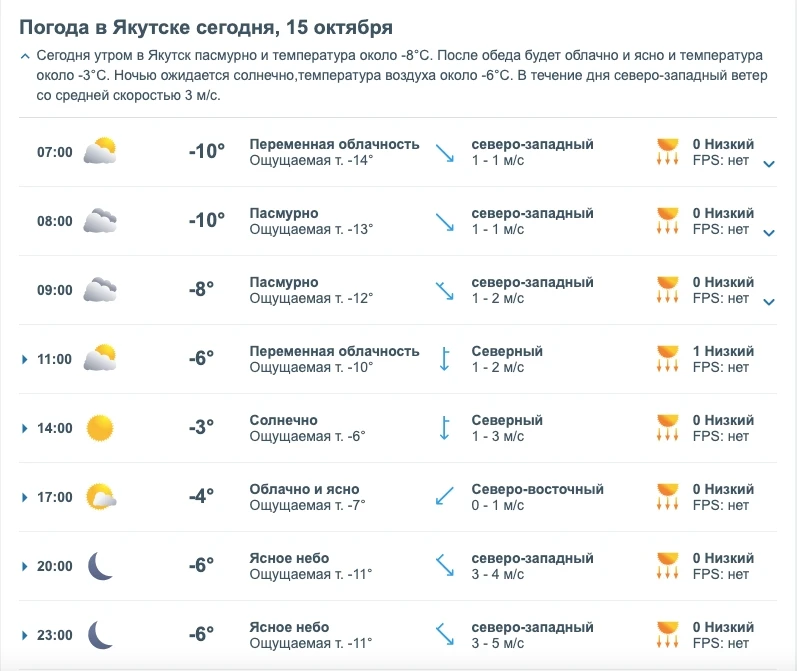Expand the 20:00 forecast row triangle
This screenshot has height=671, width=797.
click(x=24, y=566)
